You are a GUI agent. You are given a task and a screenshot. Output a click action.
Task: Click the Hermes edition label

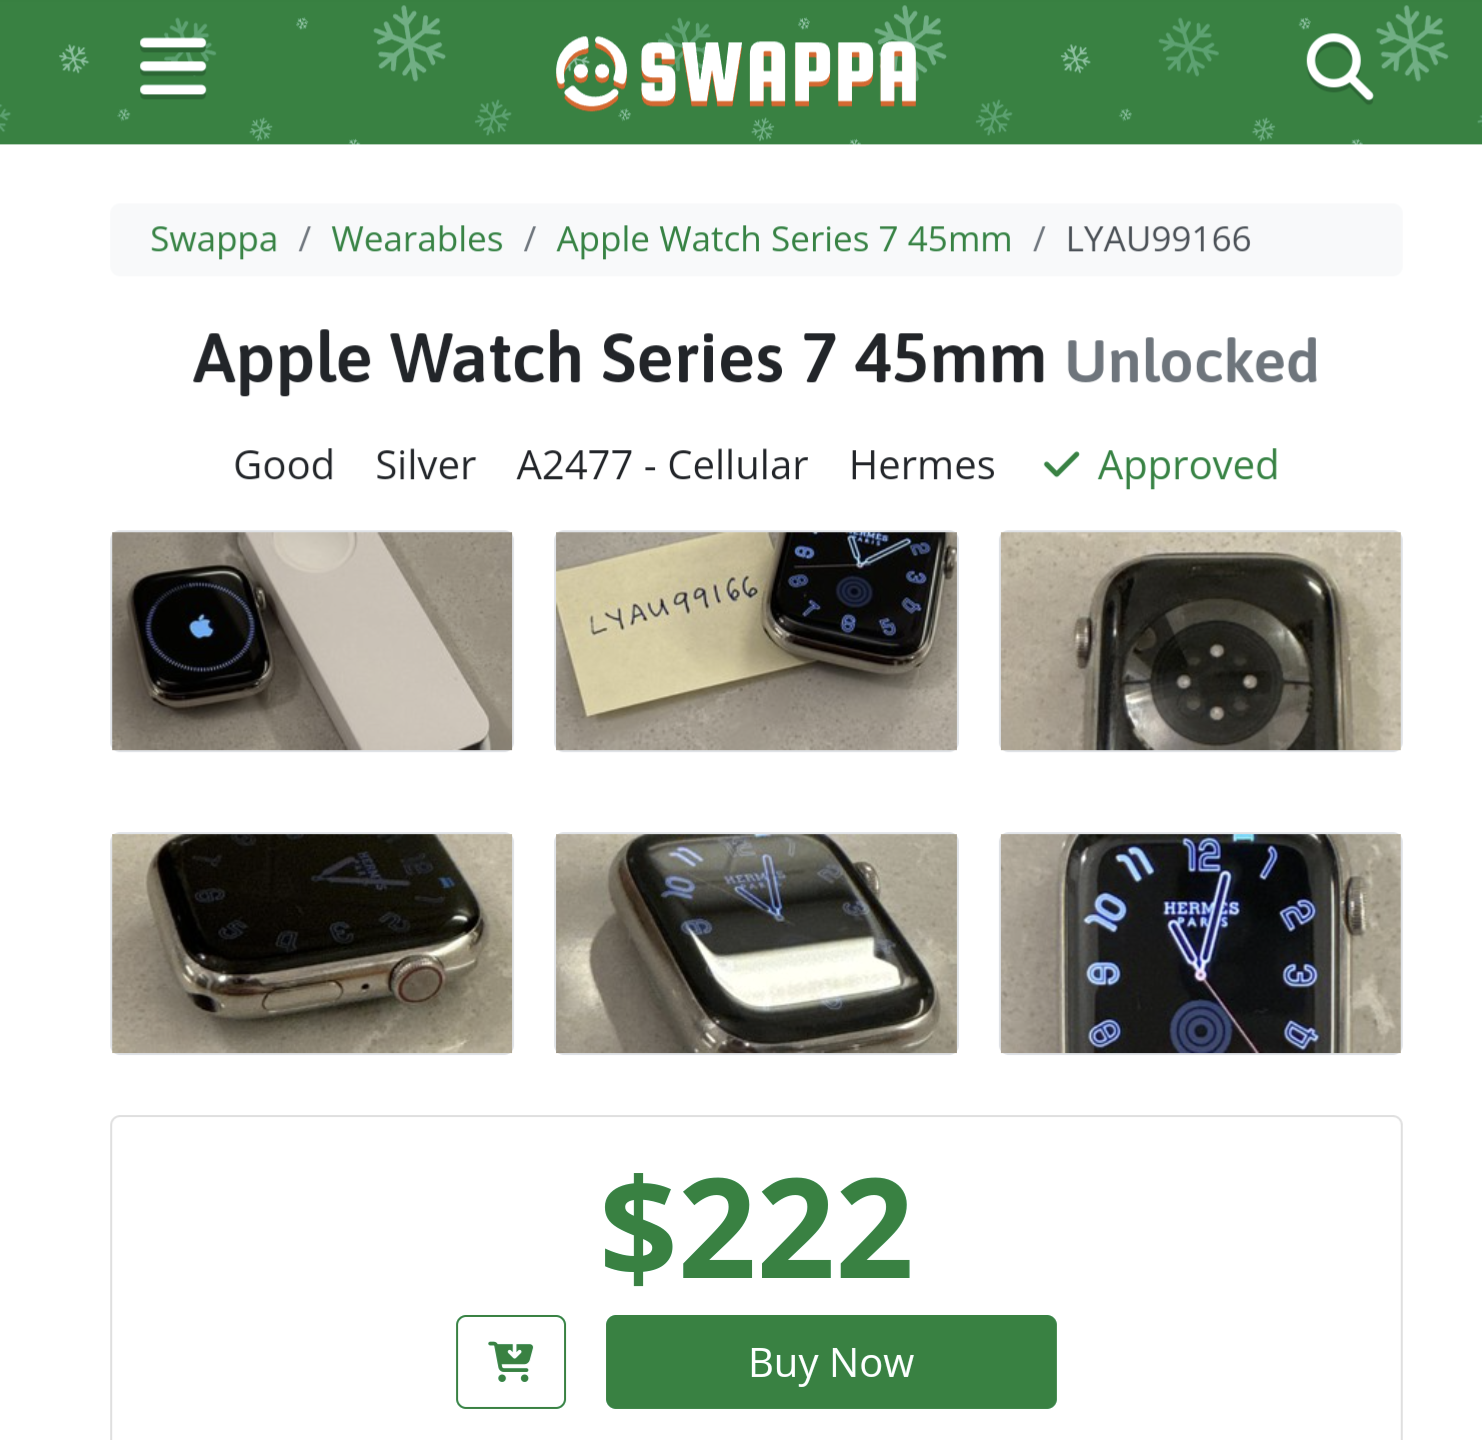pos(922,465)
